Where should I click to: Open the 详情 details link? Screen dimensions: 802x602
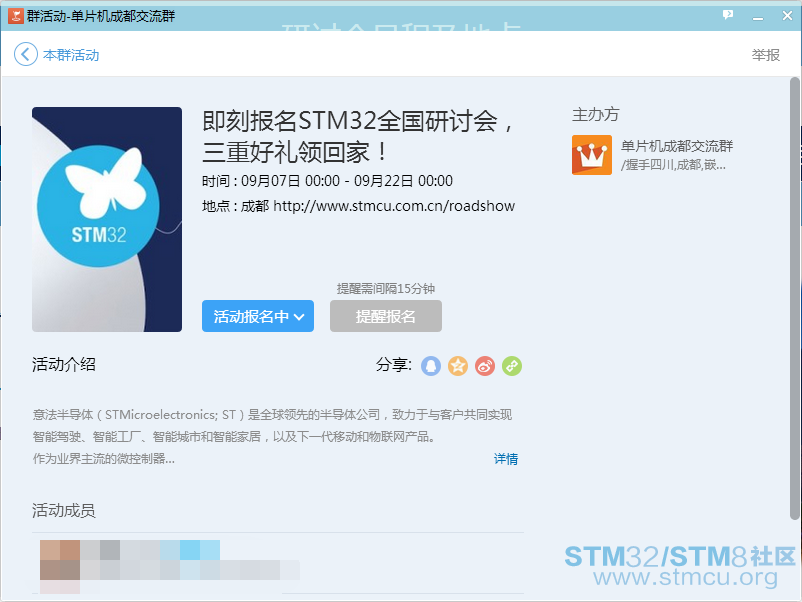506,459
